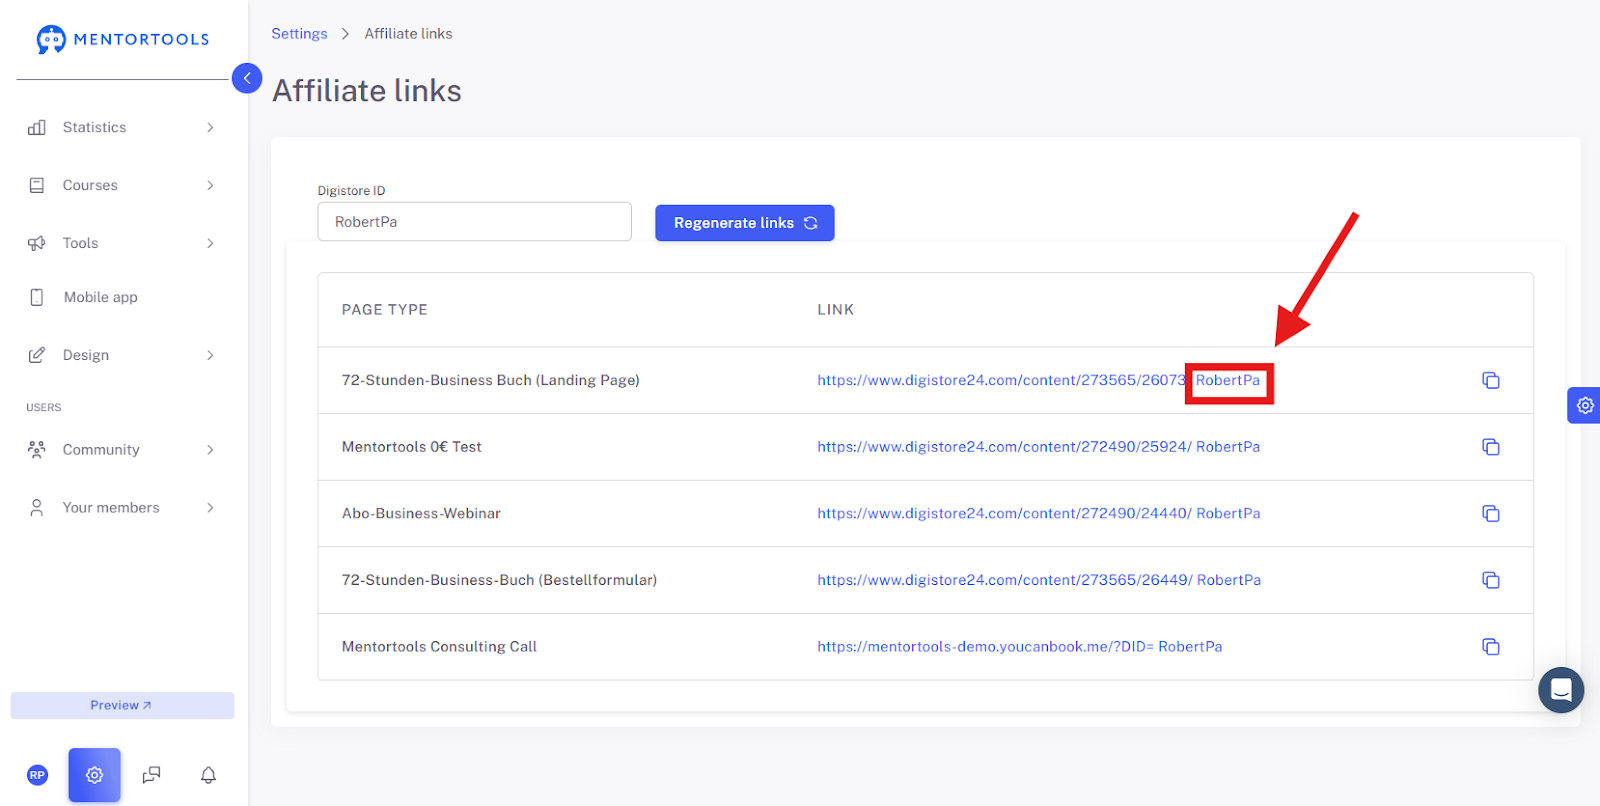Collapse the sidebar with the round arrow button

point(247,78)
